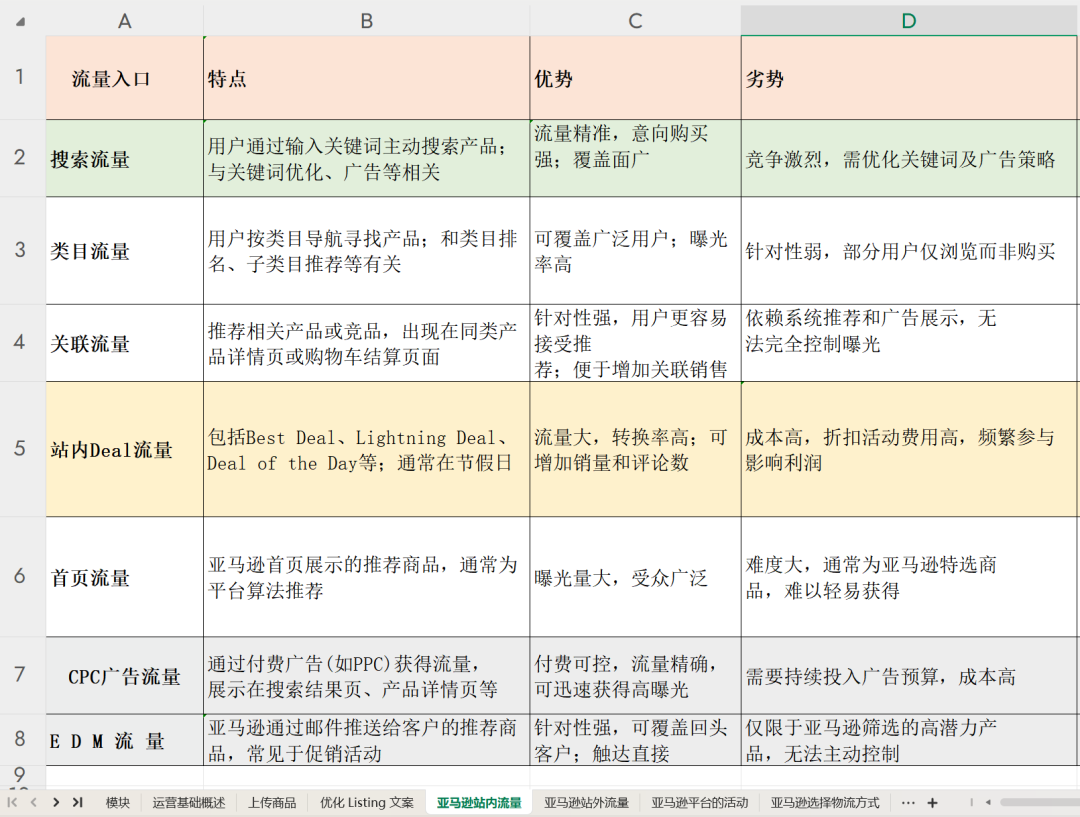The image size is (1080, 817).
Task: Select row 1 header
Action: (21, 77)
